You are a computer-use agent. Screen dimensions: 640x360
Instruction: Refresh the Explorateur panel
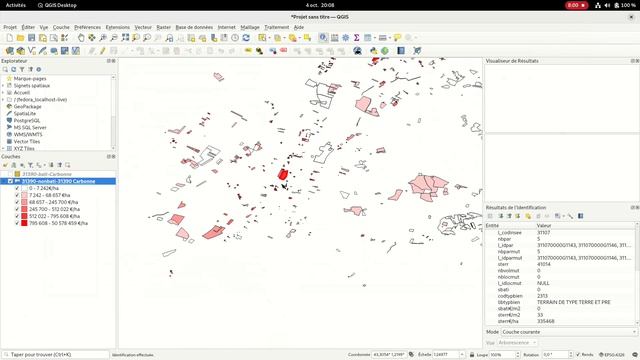coord(13,69)
